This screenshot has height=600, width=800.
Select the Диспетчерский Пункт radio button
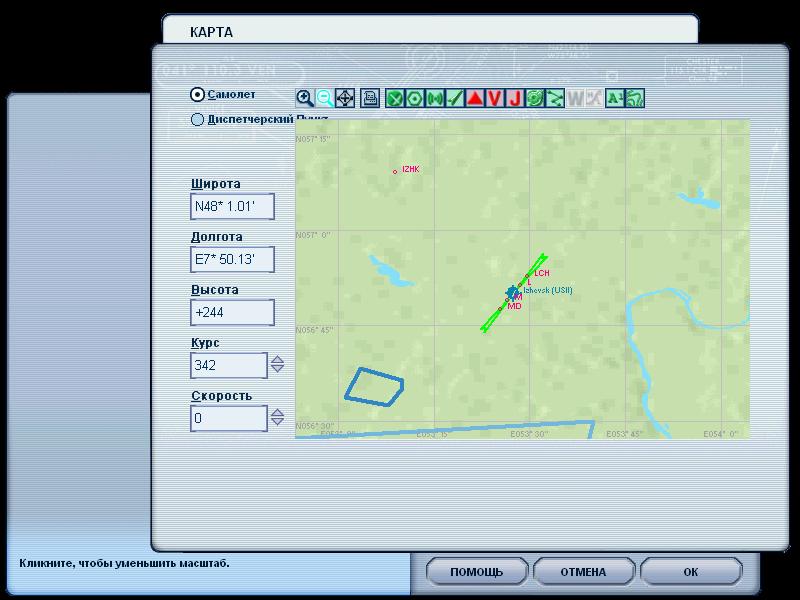[197, 119]
